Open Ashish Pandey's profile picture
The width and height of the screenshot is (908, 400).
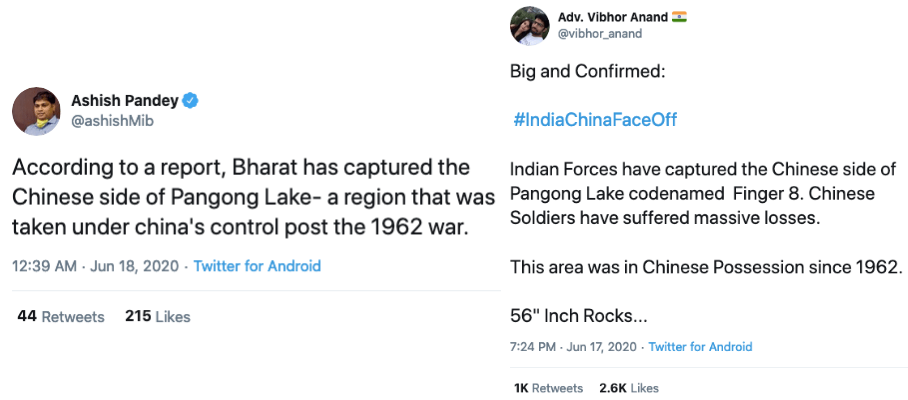(x=36, y=111)
